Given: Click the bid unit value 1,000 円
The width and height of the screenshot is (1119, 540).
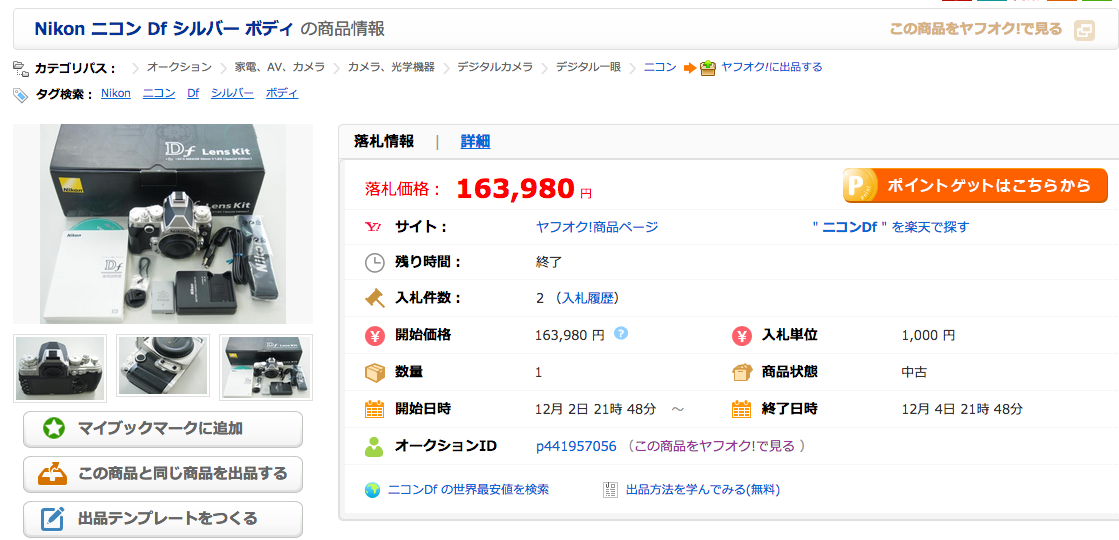Looking at the screenshot, I should [928, 335].
